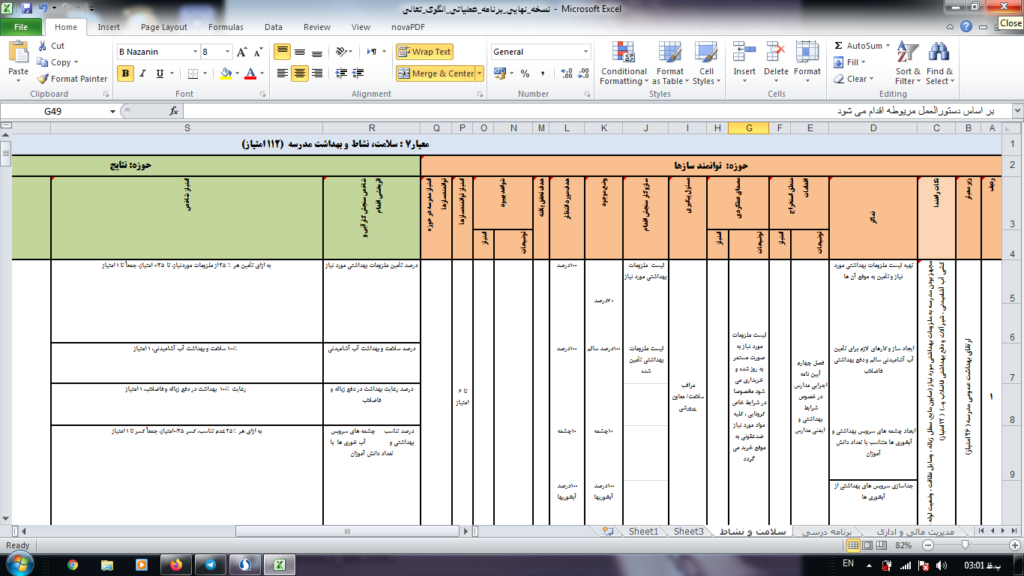Click the fill color bucket
The height and width of the screenshot is (576, 1024).
point(226,74)
